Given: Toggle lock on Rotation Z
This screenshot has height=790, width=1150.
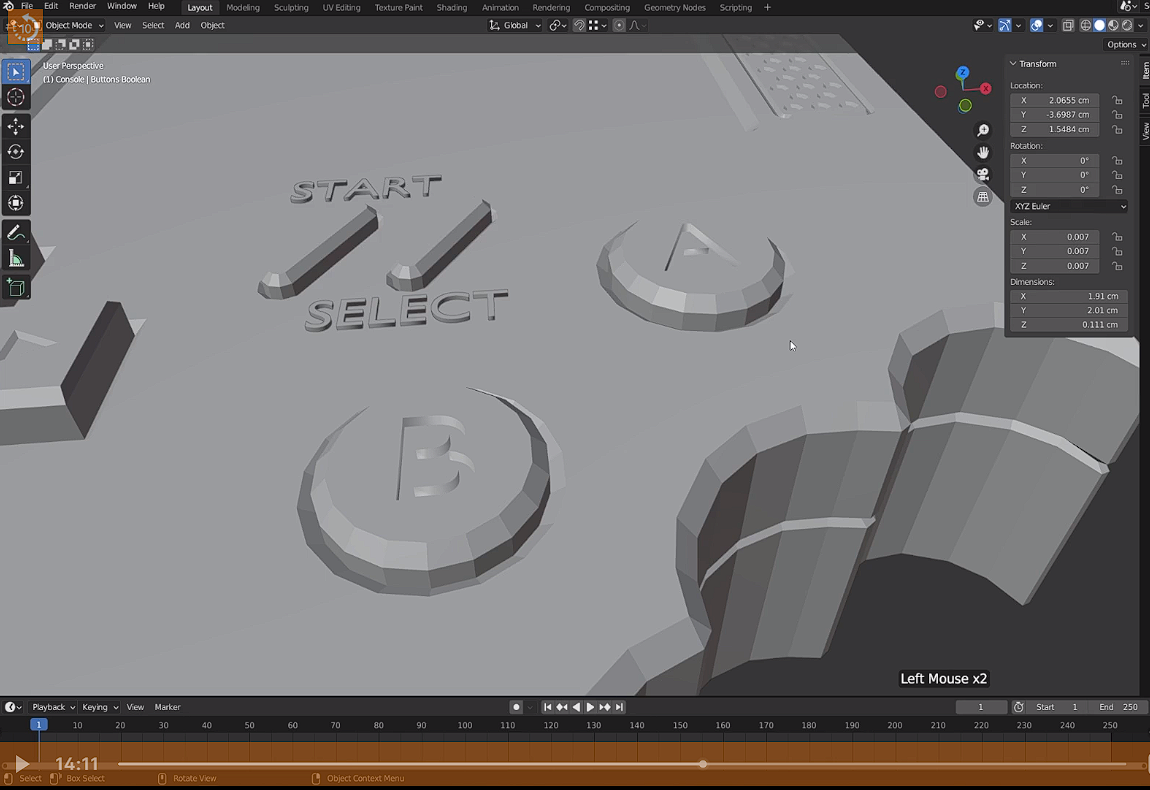Looking at the screenshot, I should [x=1116, y=190].
